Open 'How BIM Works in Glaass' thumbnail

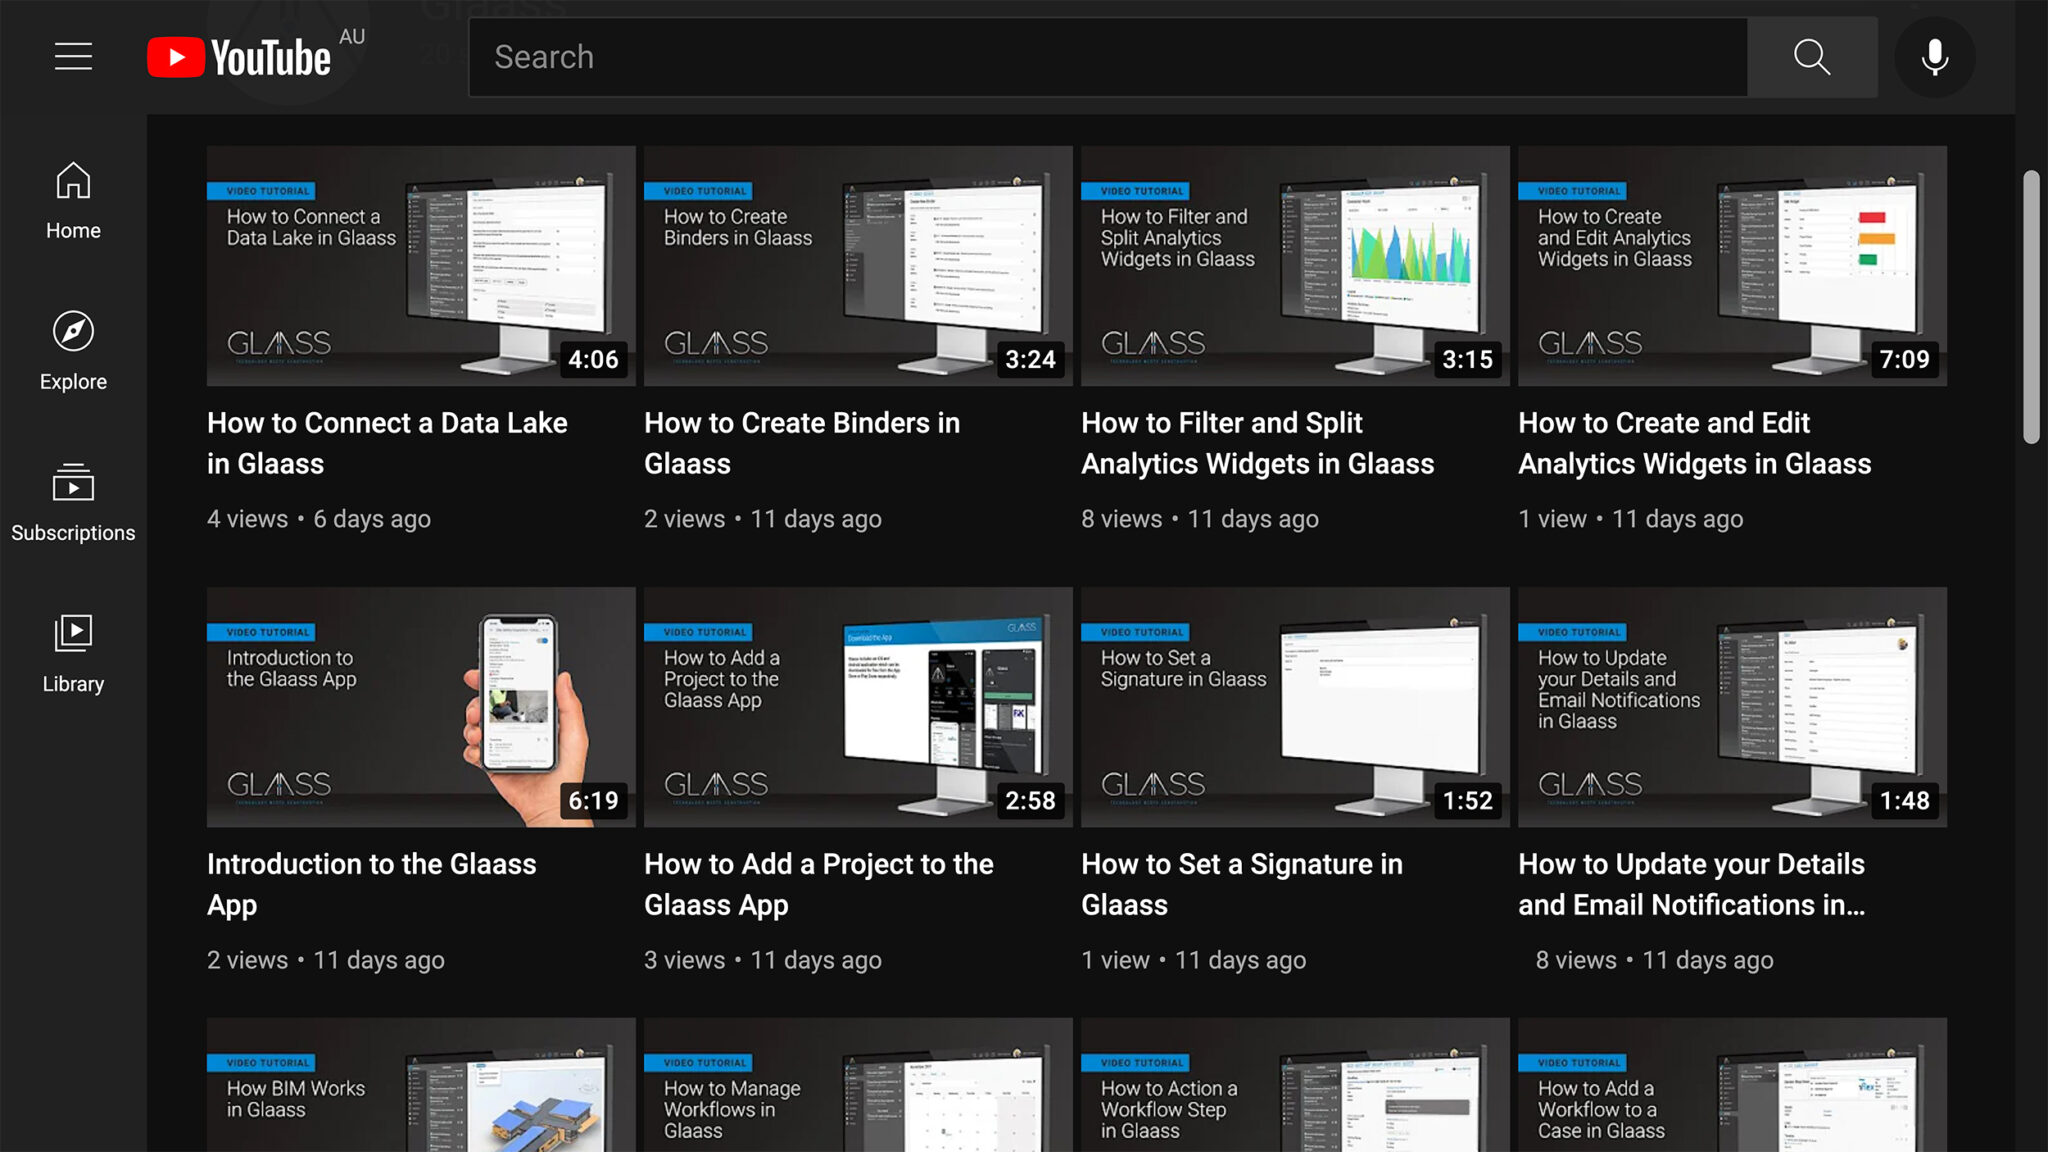[421, 1085]
